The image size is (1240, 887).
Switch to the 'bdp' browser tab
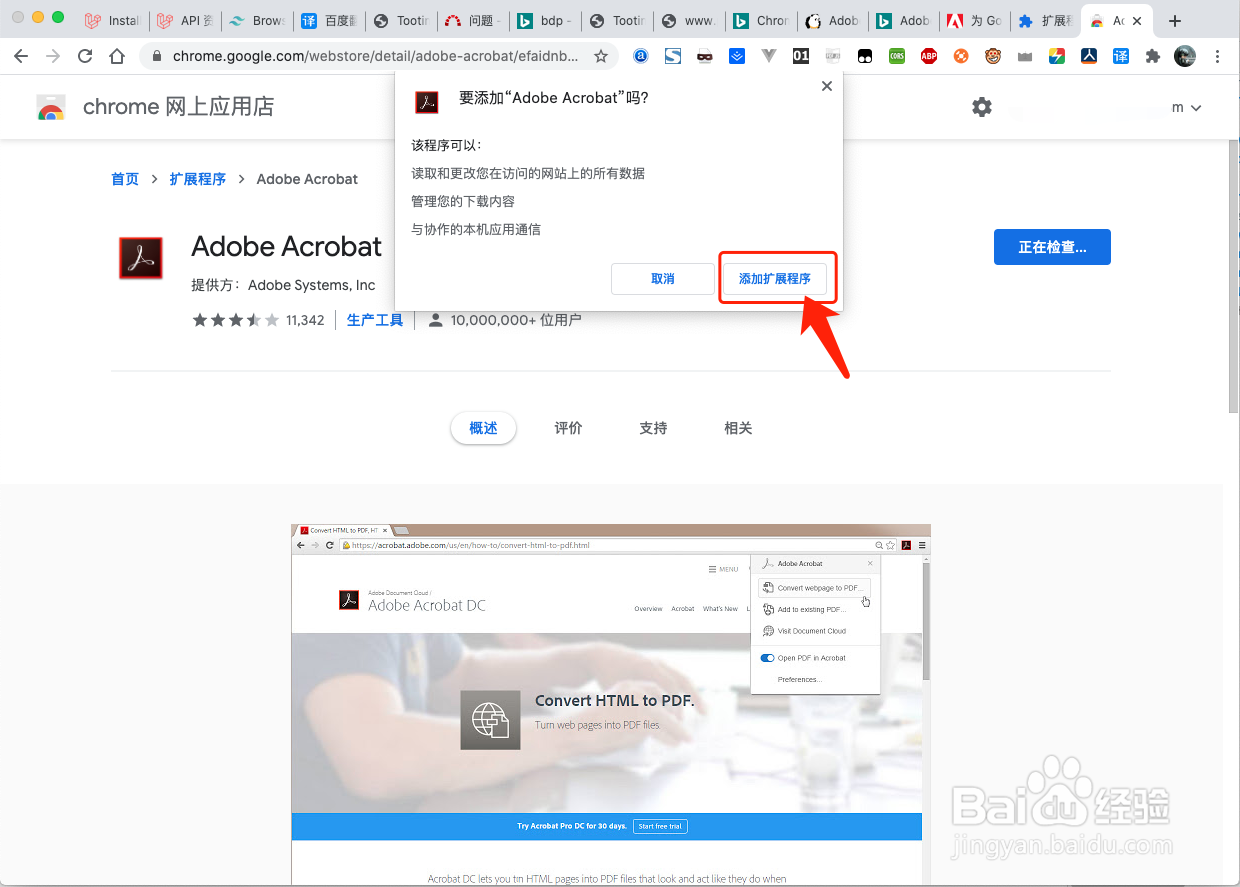pos(545,21)
